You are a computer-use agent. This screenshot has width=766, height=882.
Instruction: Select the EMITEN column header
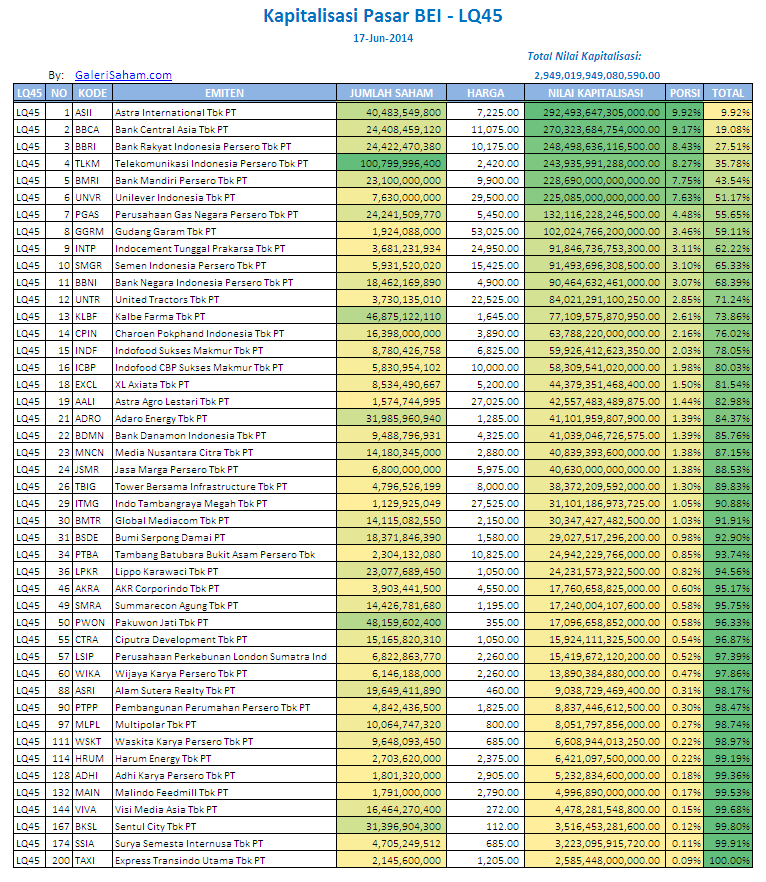pyautogui.click(x=224, y=93)
